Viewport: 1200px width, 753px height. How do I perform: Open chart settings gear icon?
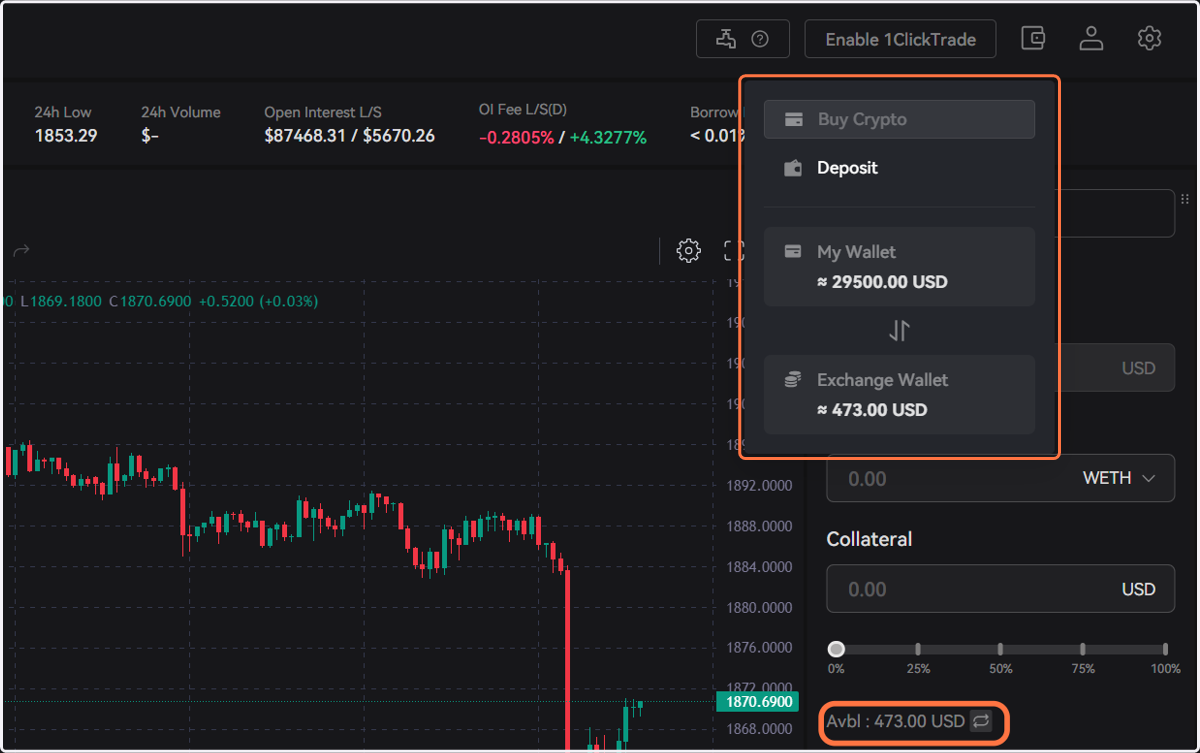[x=688, y=250]
